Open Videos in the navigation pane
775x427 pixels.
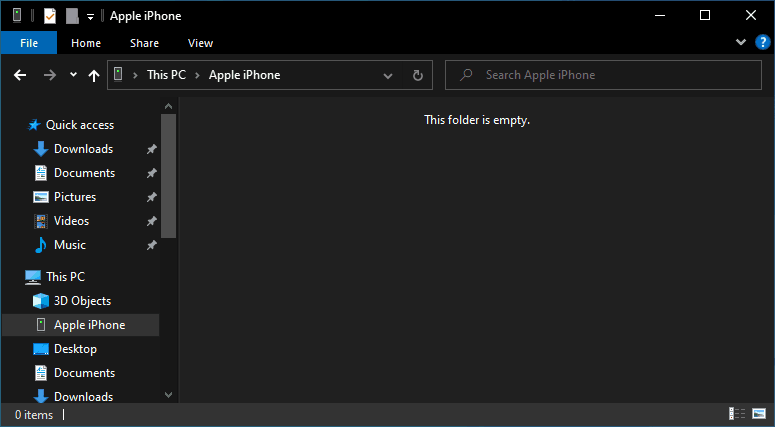(72, 221)
